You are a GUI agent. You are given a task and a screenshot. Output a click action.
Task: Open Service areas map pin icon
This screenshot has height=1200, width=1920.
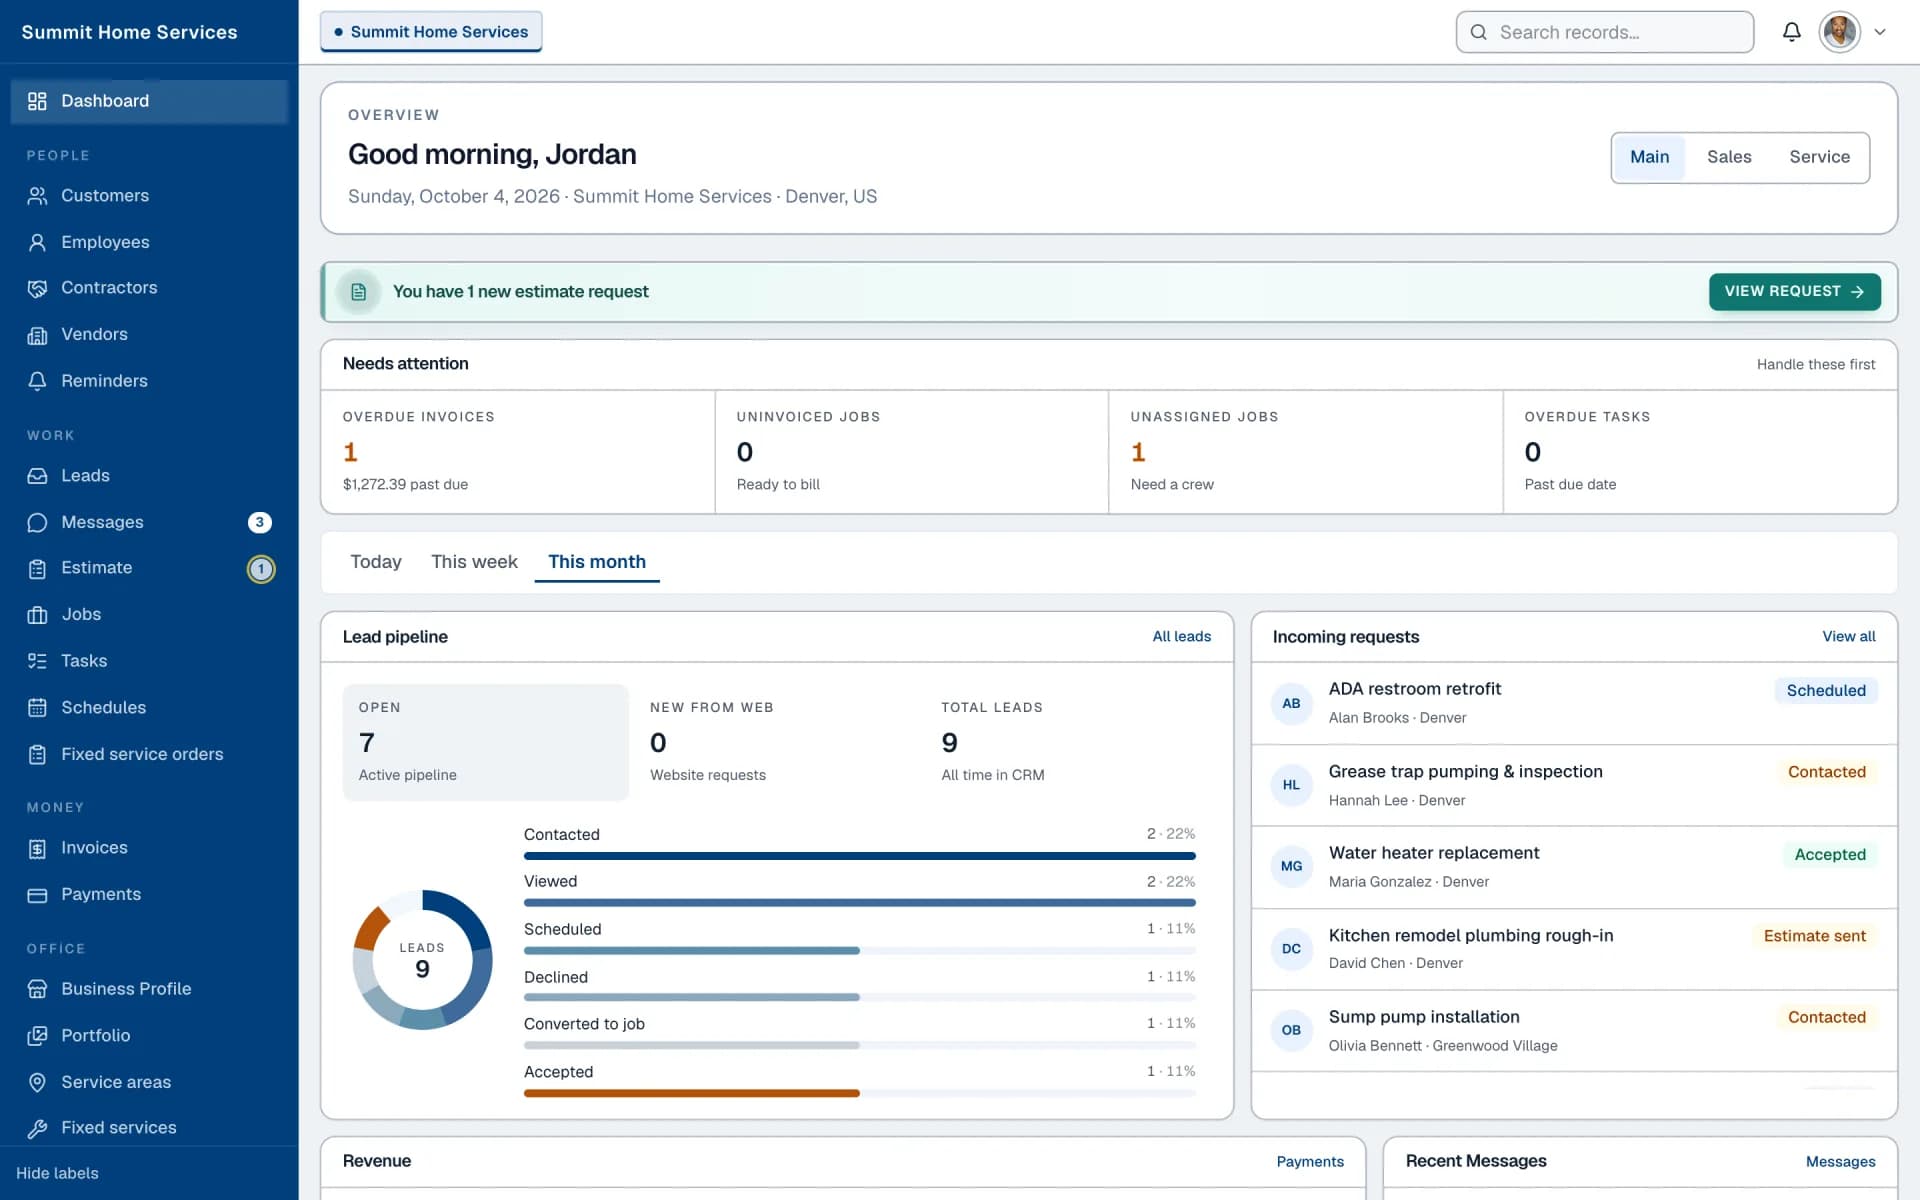click(37, 1082)
